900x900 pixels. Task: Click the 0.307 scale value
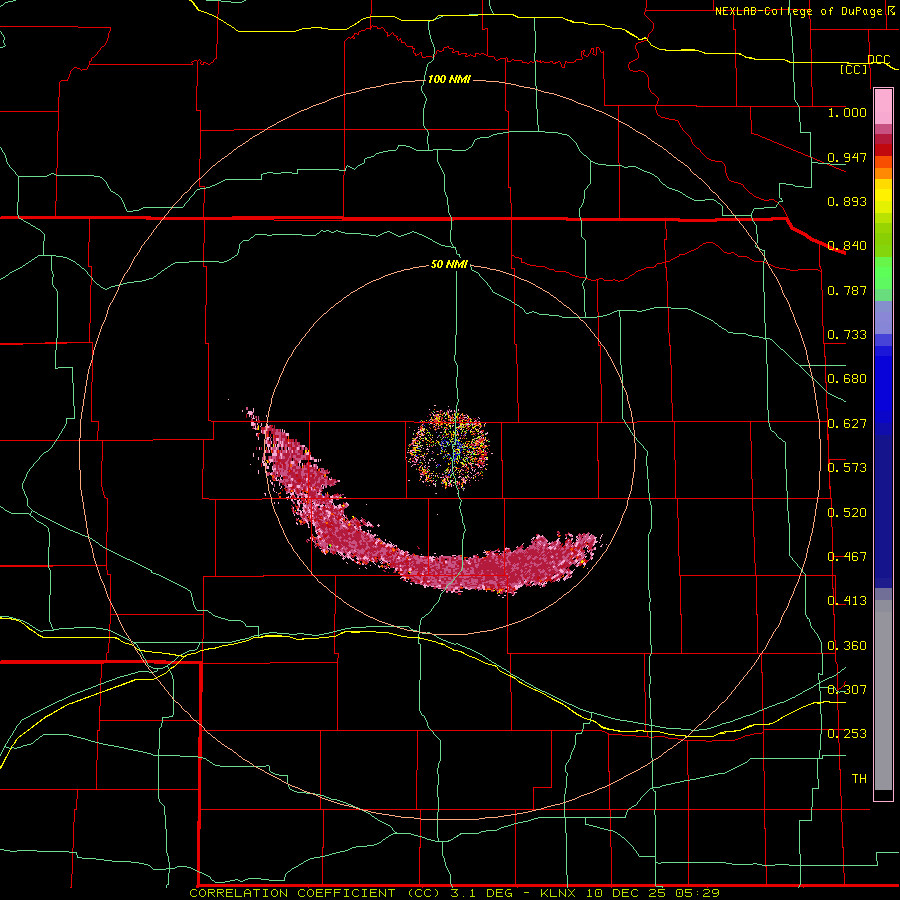point(847,689)
